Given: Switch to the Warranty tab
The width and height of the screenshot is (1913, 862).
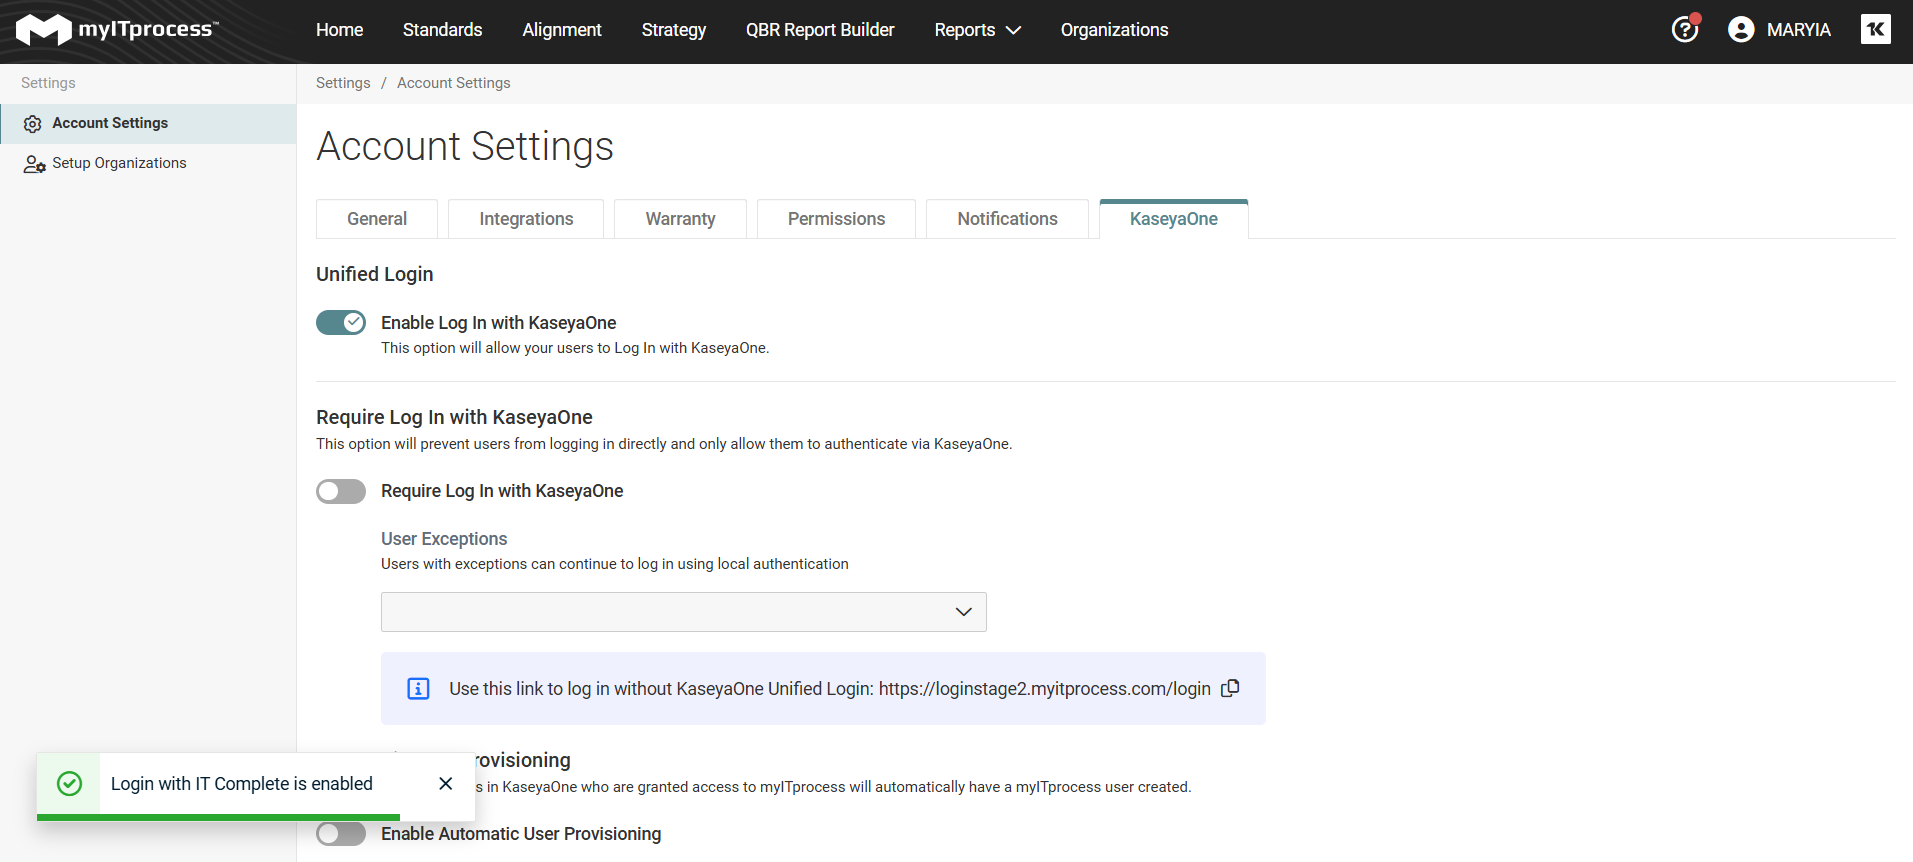Looking at the screenshot, I should coord(680,219).
